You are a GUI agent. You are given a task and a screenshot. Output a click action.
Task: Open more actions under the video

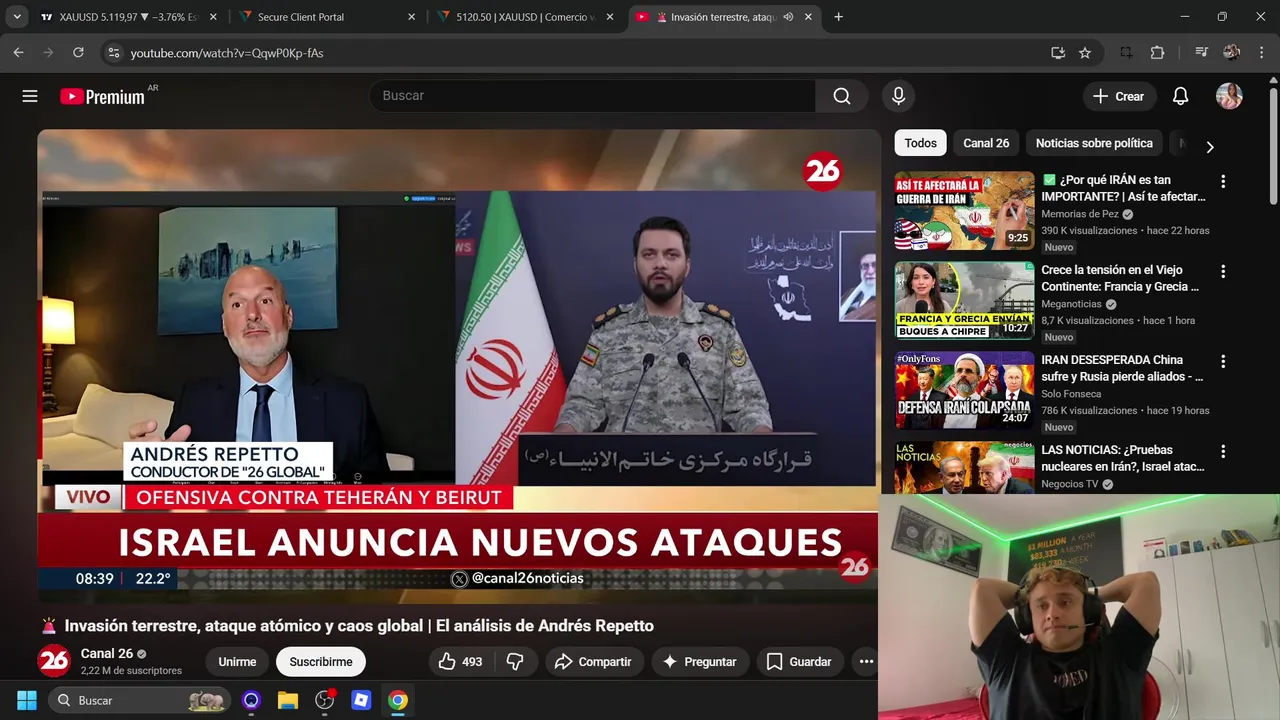(x=866, y=661)
